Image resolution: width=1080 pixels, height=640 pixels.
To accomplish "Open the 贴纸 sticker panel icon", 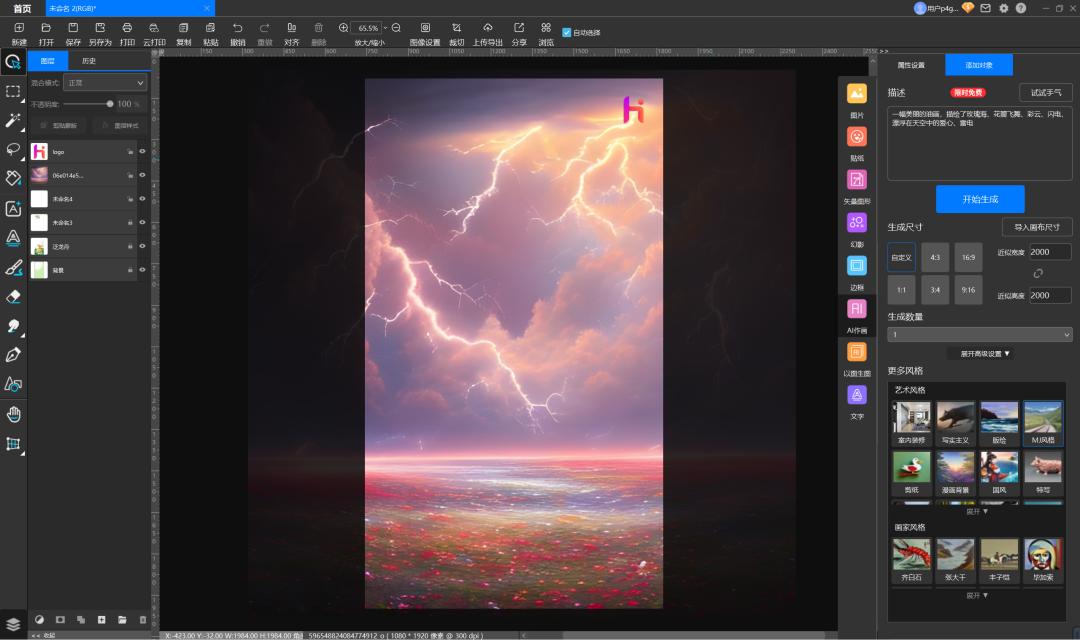I will point(857,137).
